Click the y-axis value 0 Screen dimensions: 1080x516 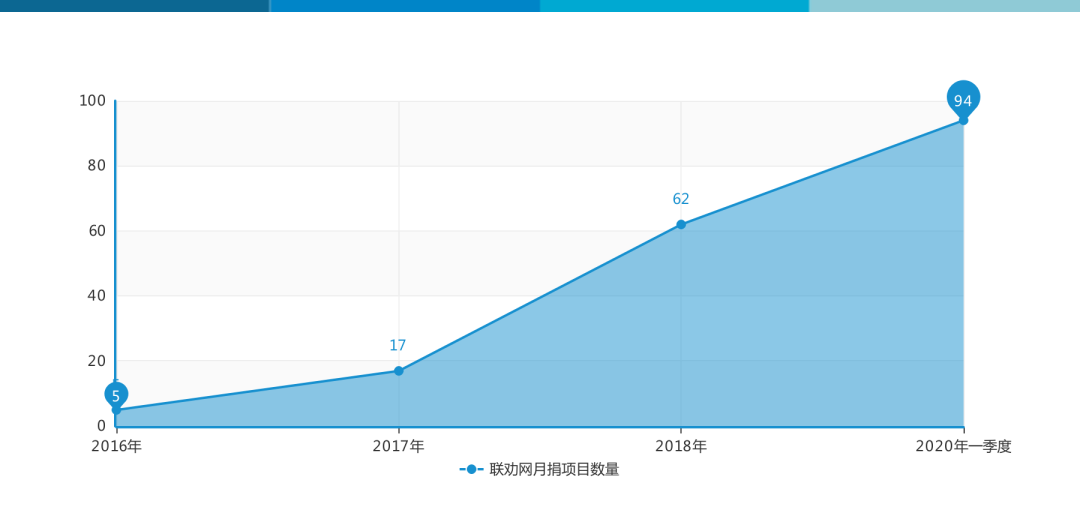(x=101, y=426)
